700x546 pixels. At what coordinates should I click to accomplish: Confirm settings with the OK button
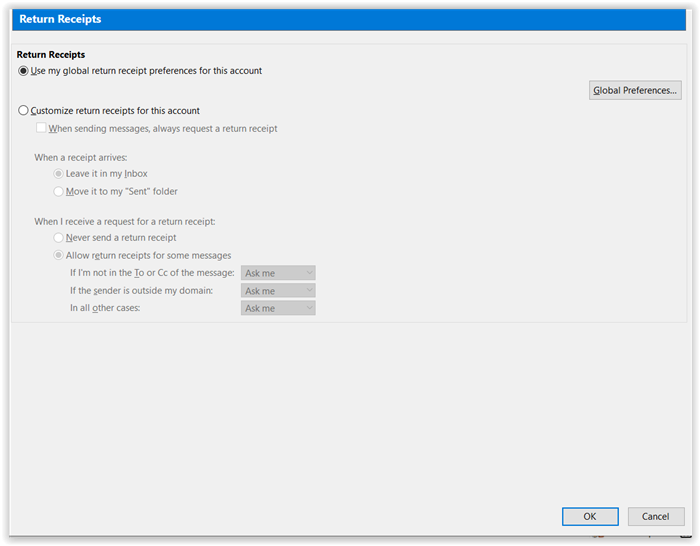pyautogui.click(x=590, y=516)
